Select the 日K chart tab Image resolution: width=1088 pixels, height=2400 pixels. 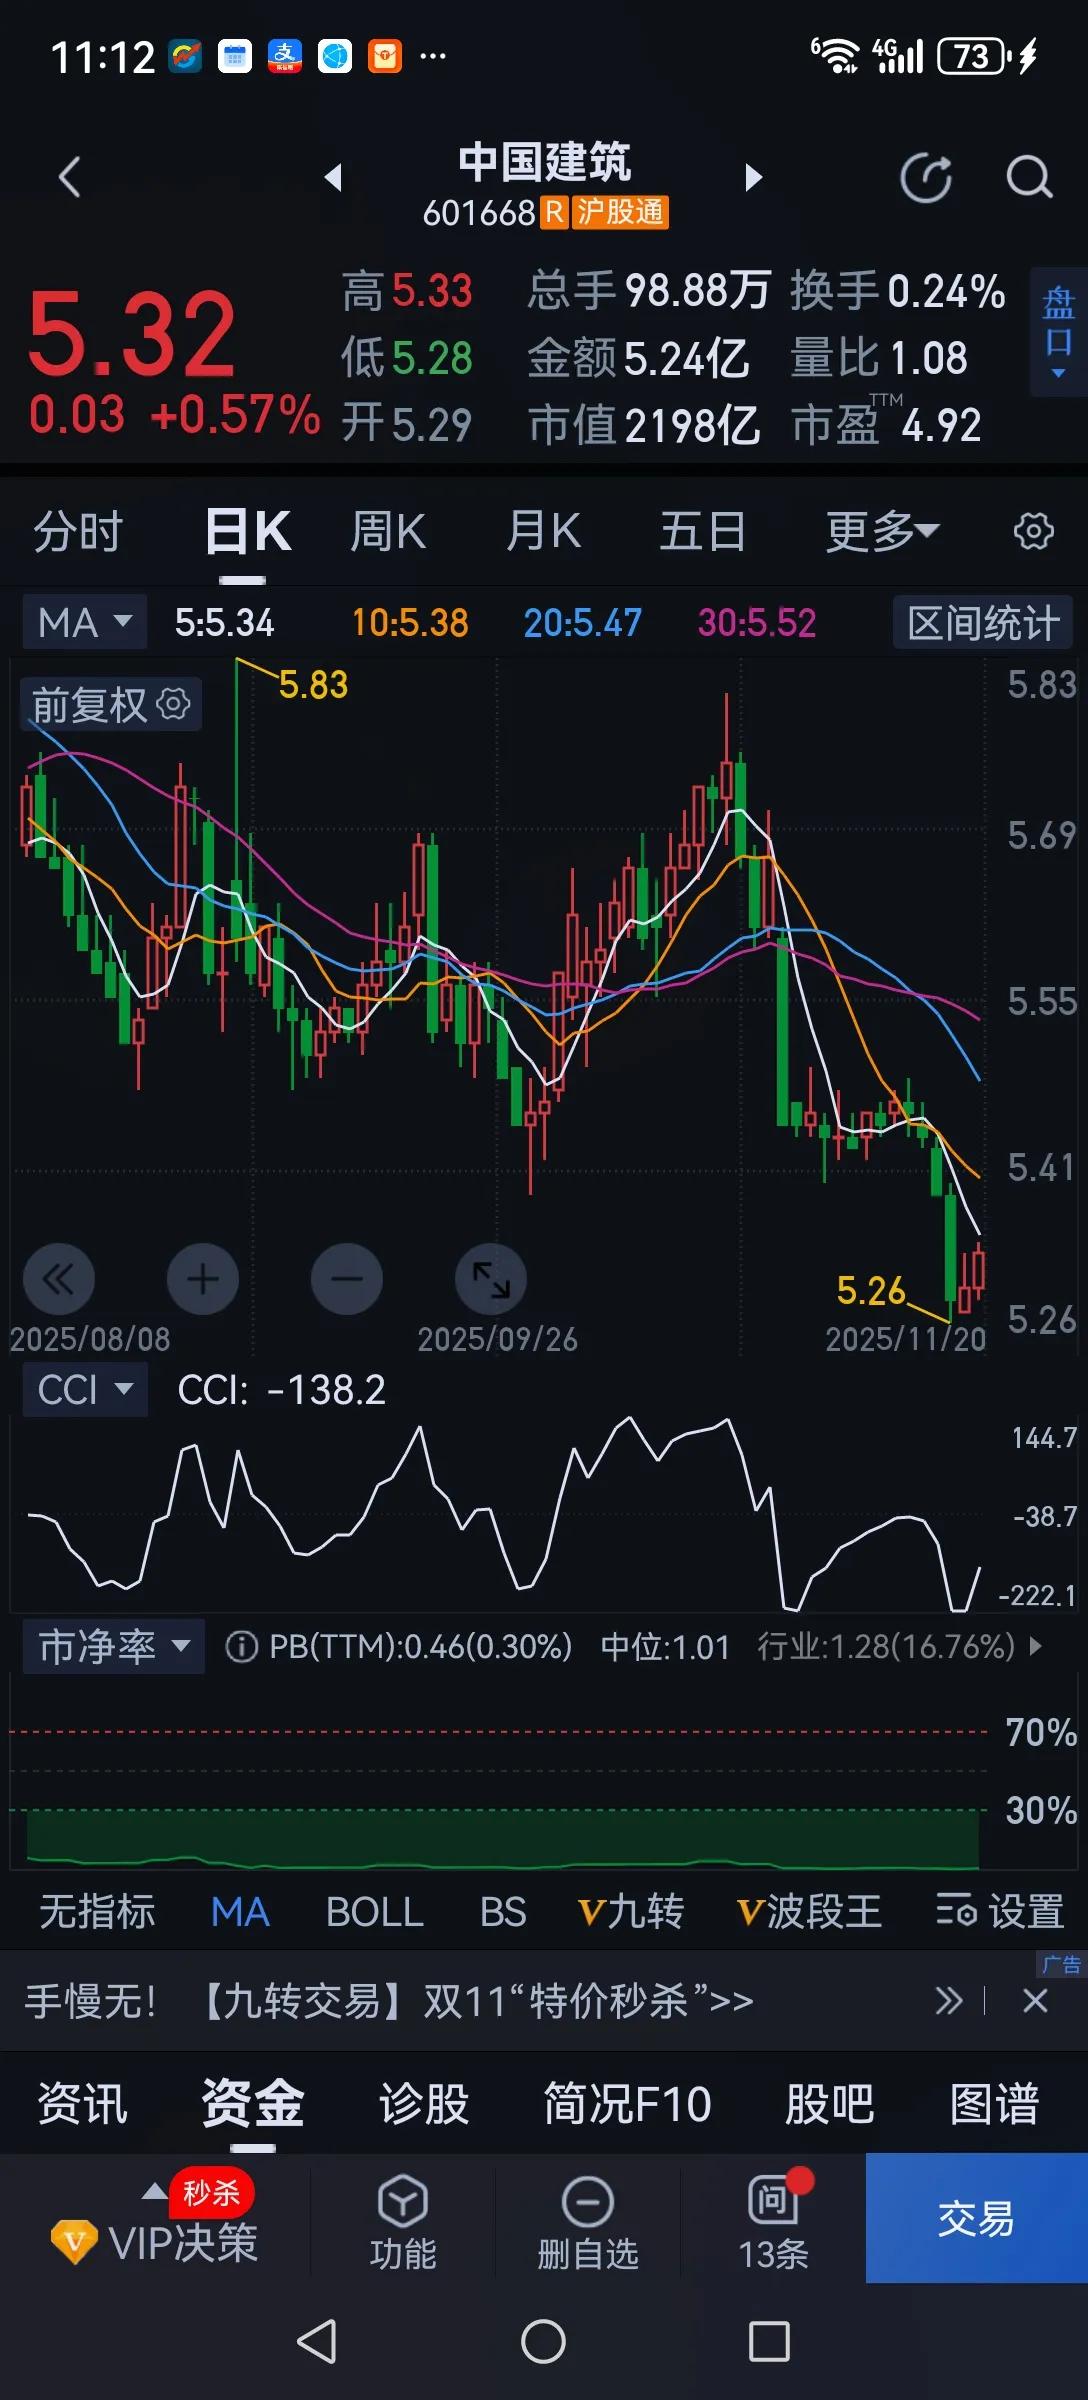(247, 531)
